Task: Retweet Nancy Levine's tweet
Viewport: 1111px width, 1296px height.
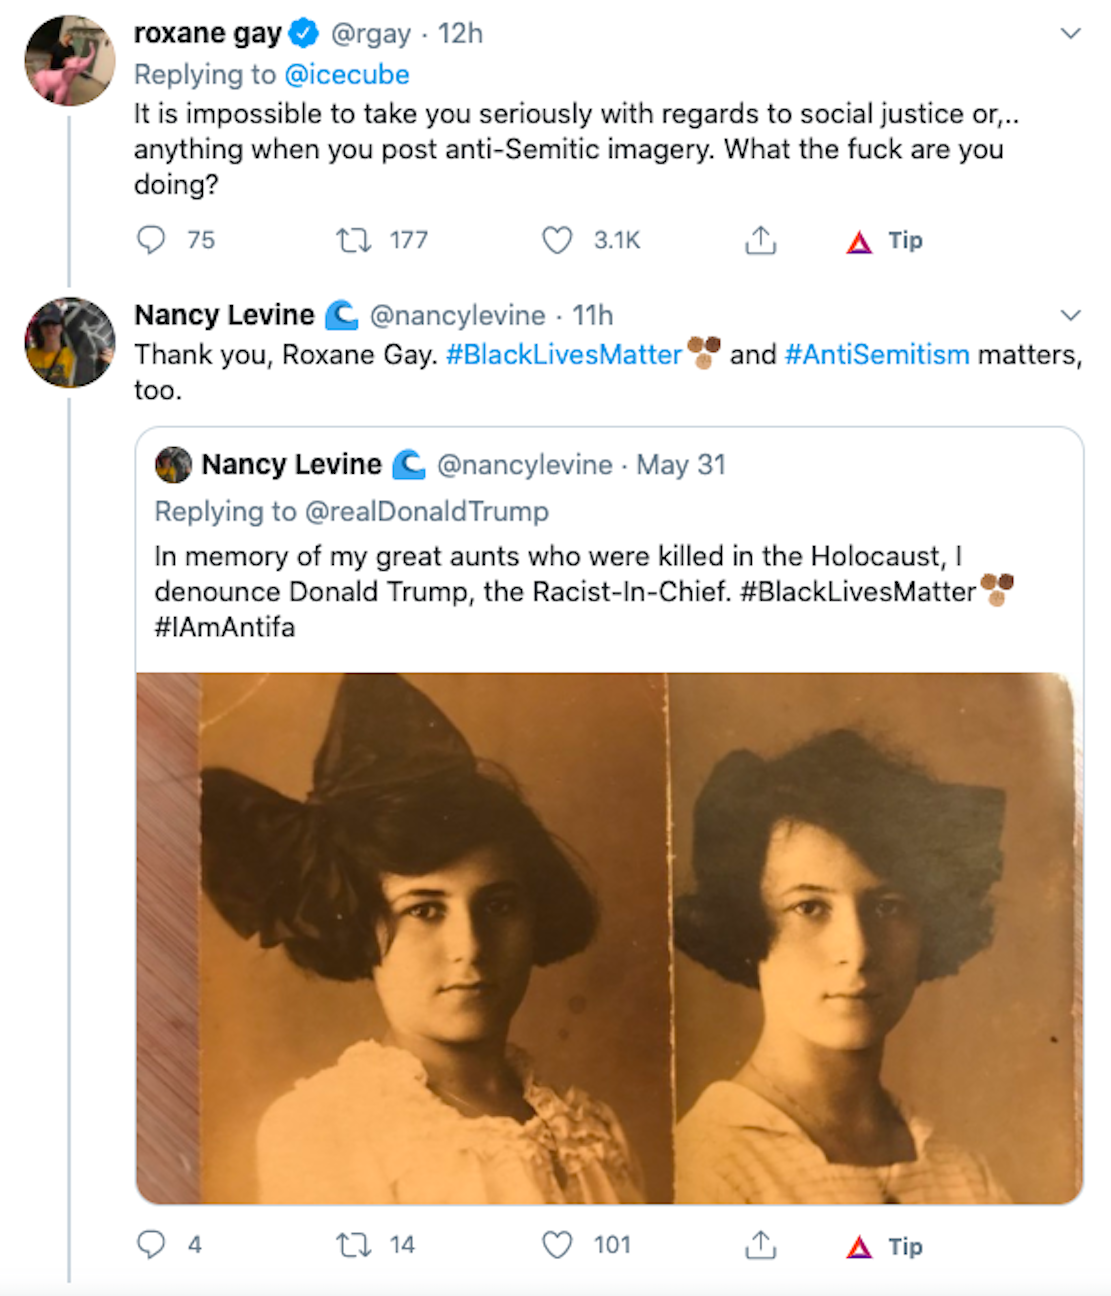Action: (x=353, y=1245)
